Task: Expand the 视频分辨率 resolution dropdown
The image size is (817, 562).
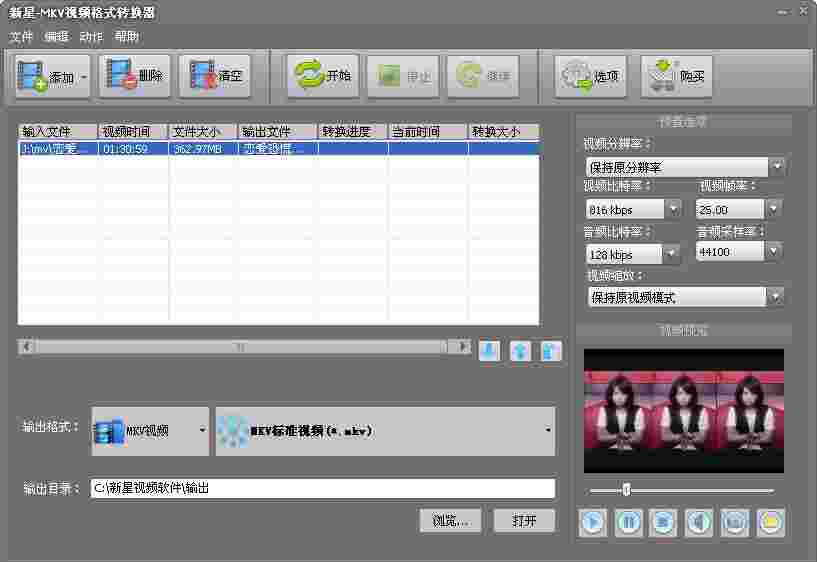Action: point(776,167)
